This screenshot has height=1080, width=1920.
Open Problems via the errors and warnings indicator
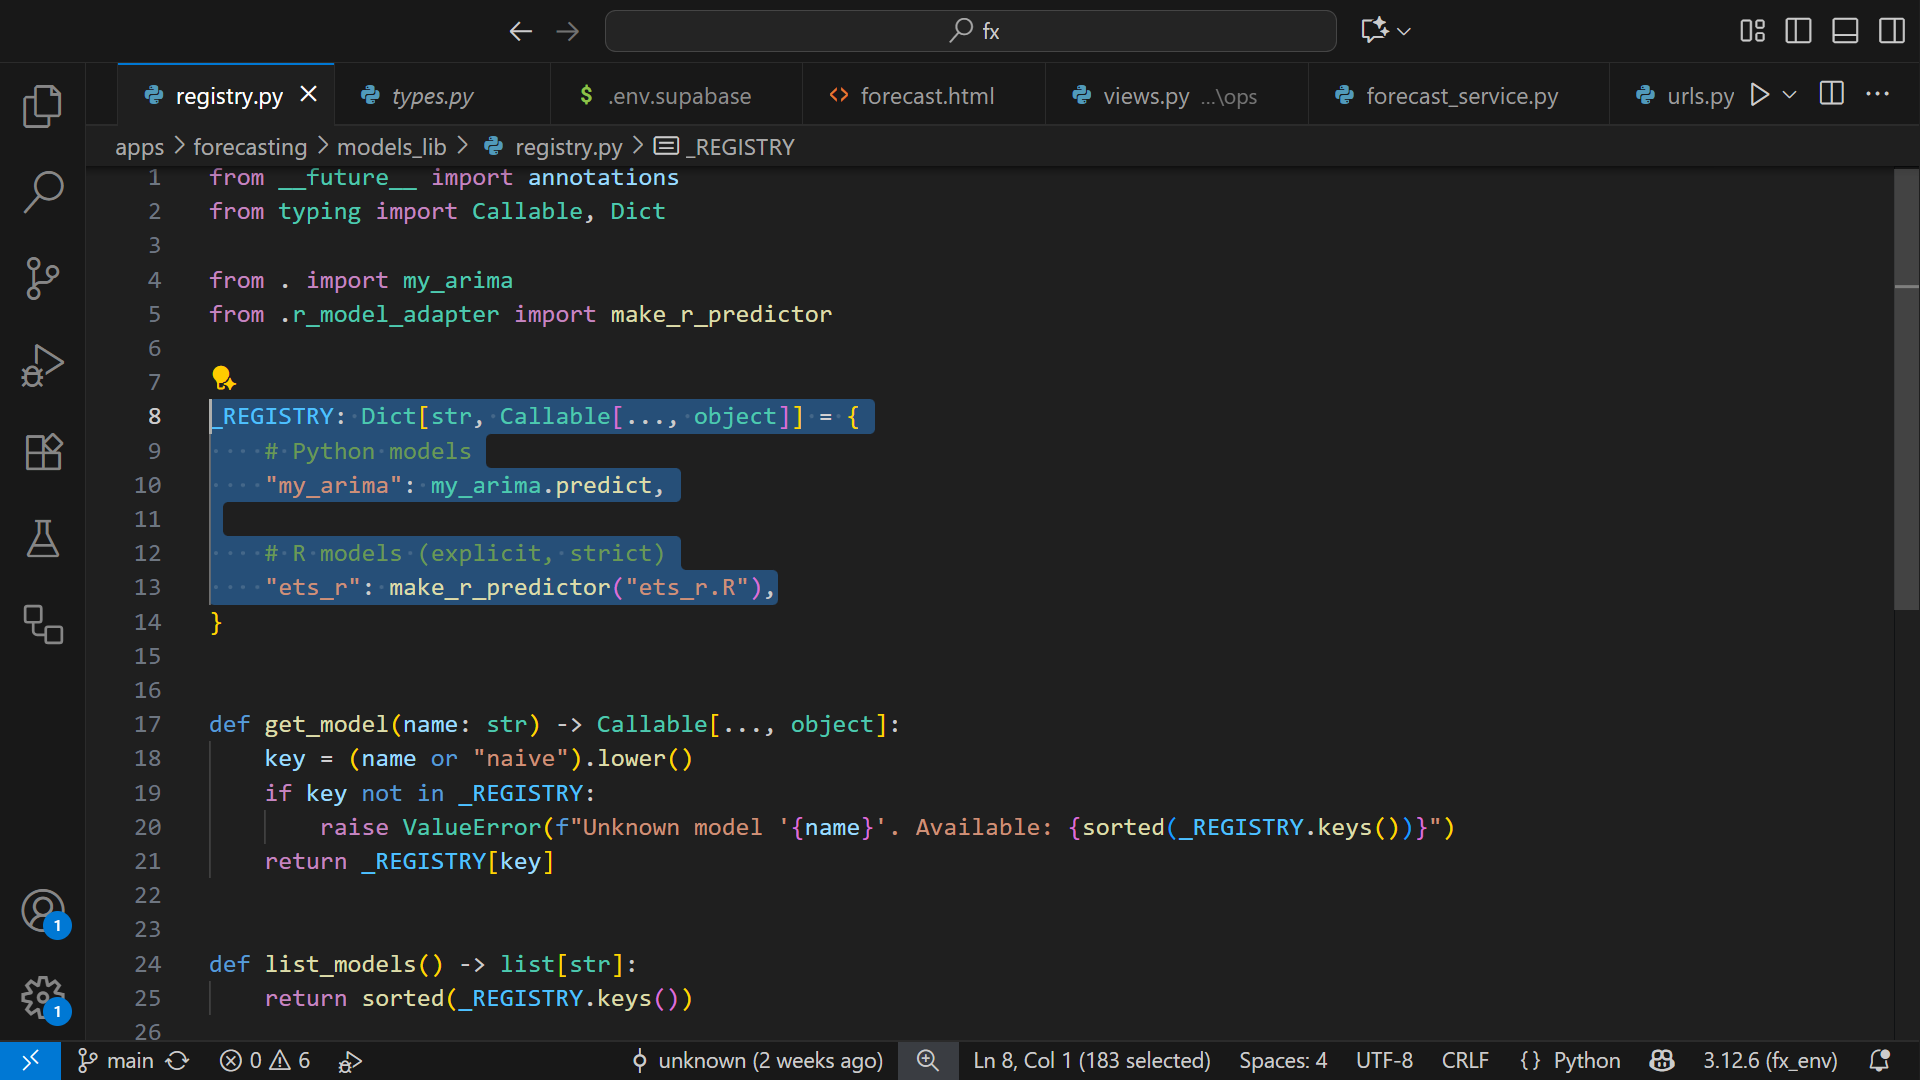click(x=263, y=1061)
